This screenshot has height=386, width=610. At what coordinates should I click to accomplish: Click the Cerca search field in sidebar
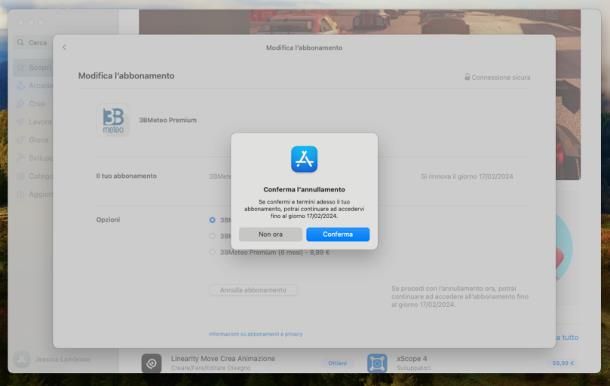[x=38, y=42]
